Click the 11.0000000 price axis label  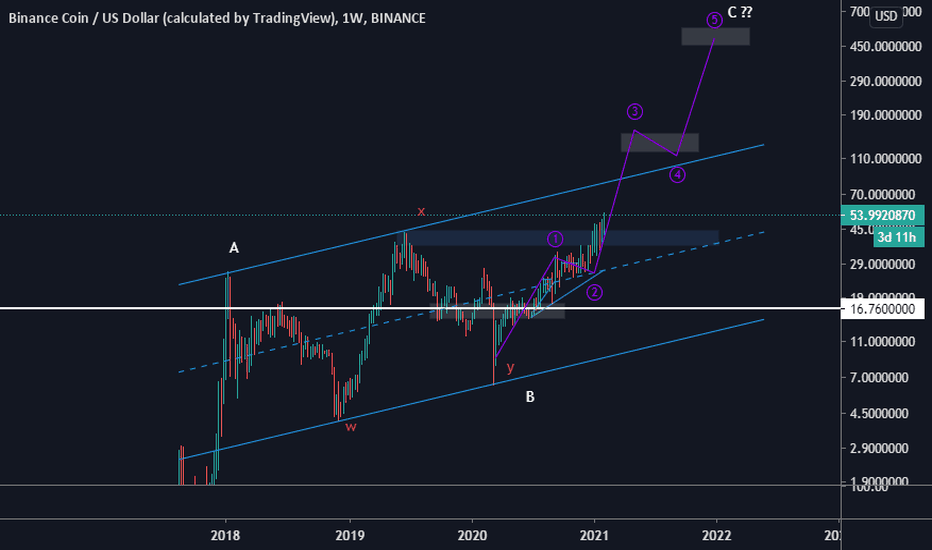(x=883, y=341)
